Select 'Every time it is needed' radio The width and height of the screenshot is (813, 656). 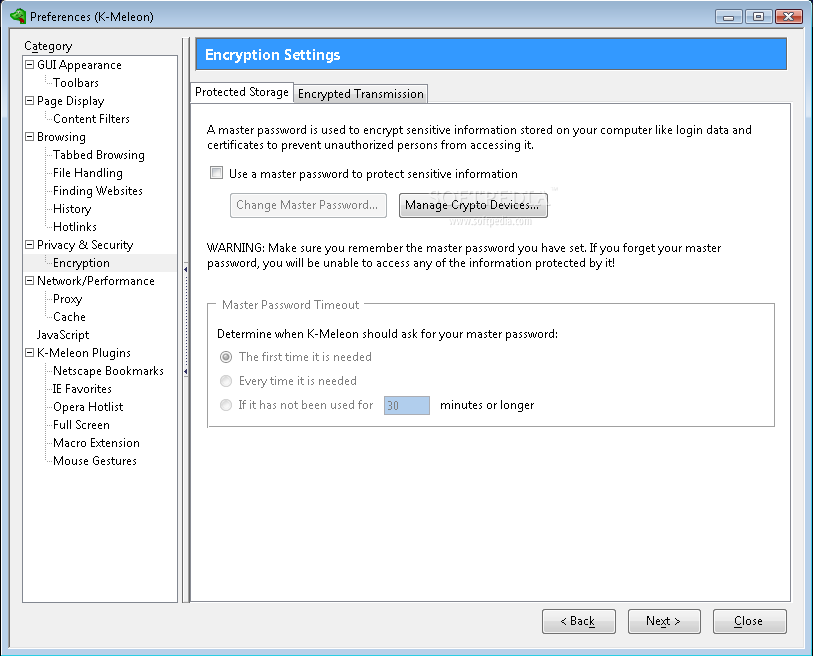click(x=226, y=381)
